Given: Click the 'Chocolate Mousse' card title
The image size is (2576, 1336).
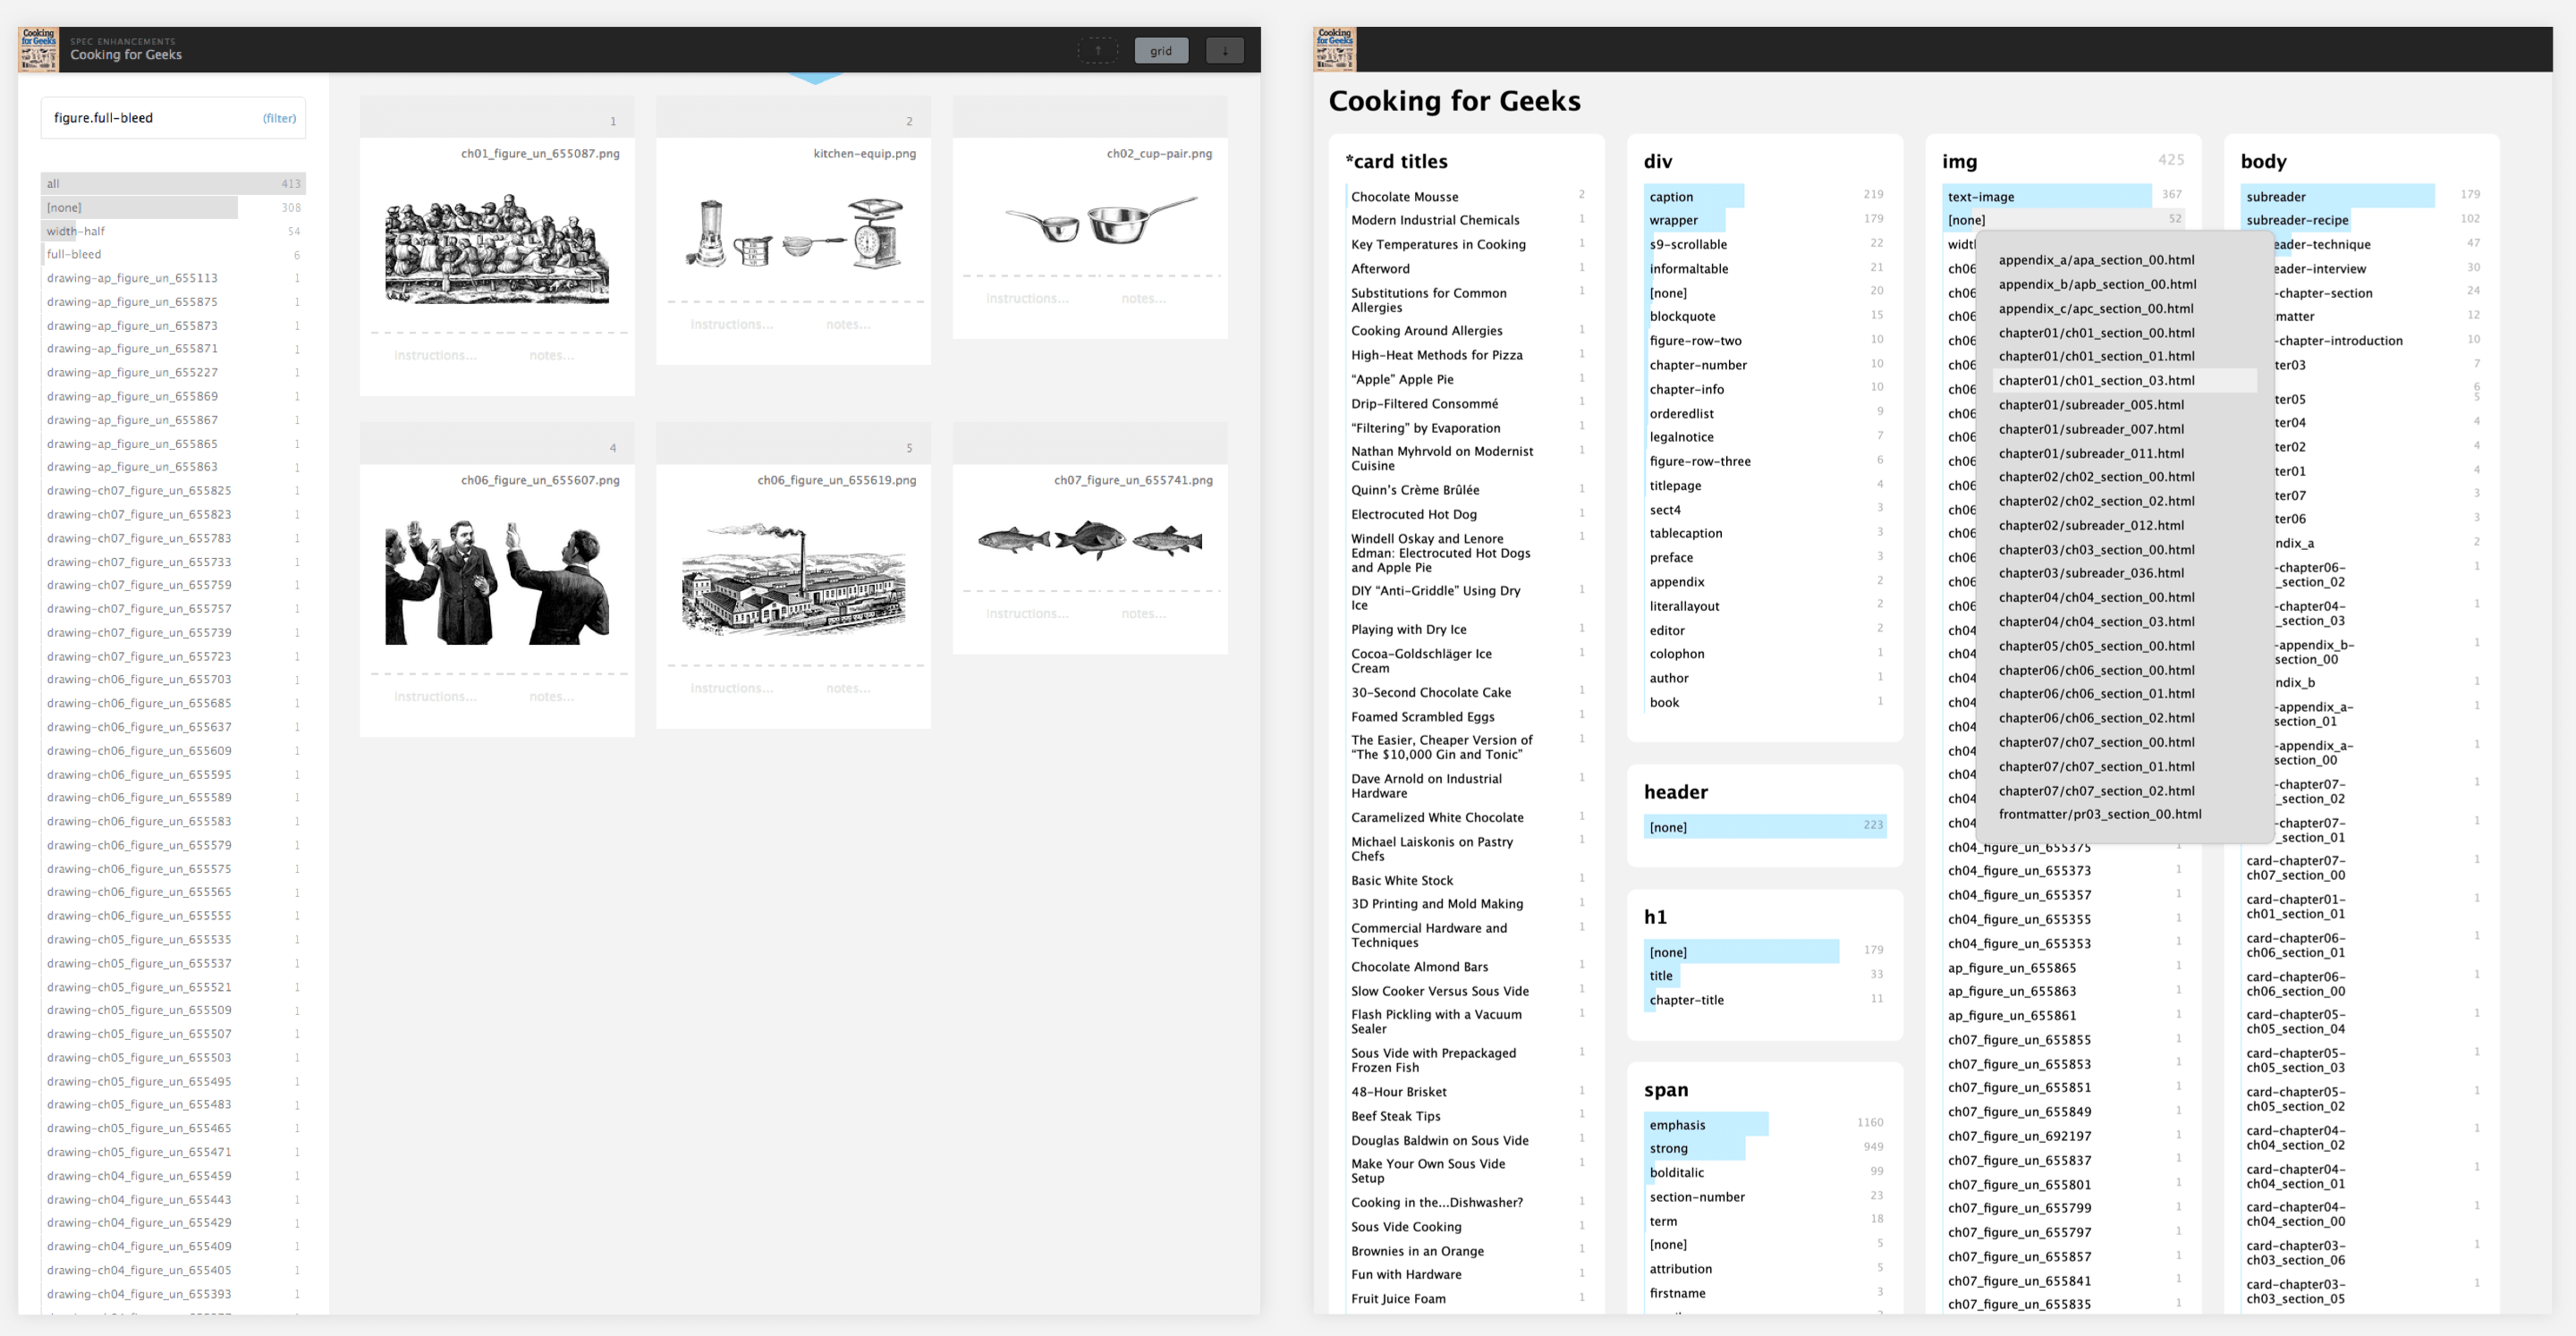Looking at the screenshot, I should [x=1404, y=196].
